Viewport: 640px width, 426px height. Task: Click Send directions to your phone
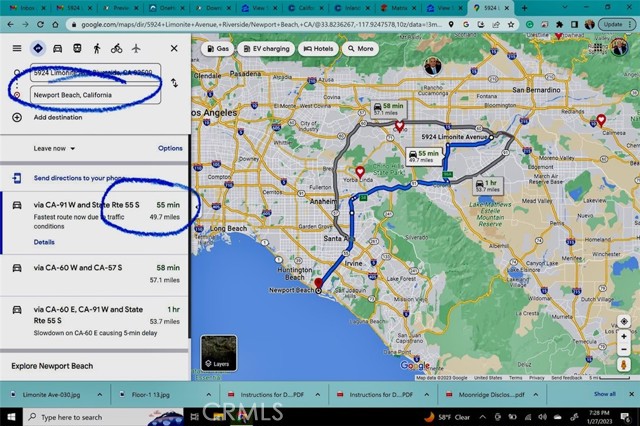(78, 178)
